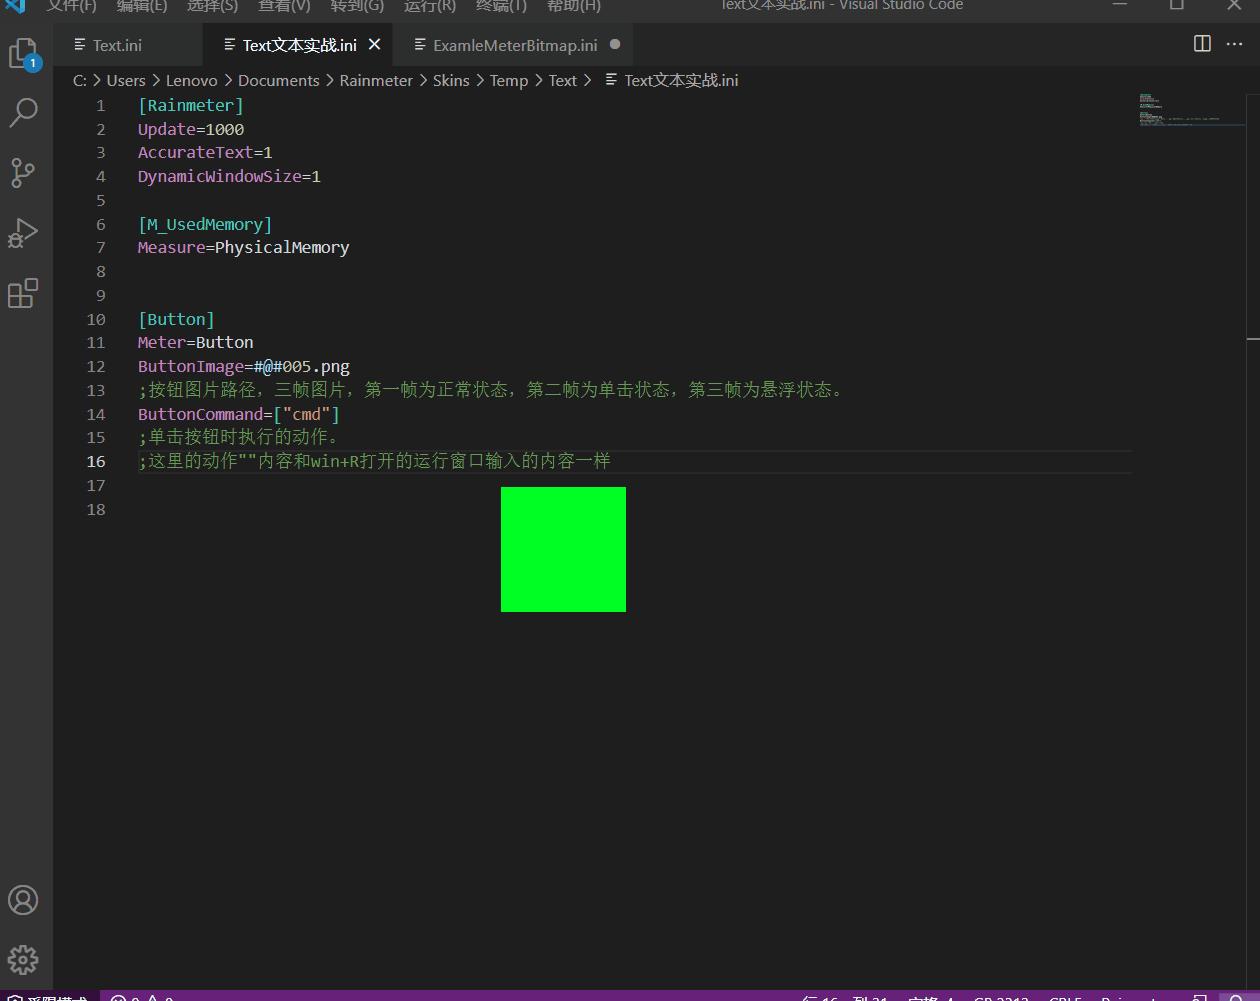Open the Run and Debug view
This screenshot has width=1260, height=1001.
24,233
